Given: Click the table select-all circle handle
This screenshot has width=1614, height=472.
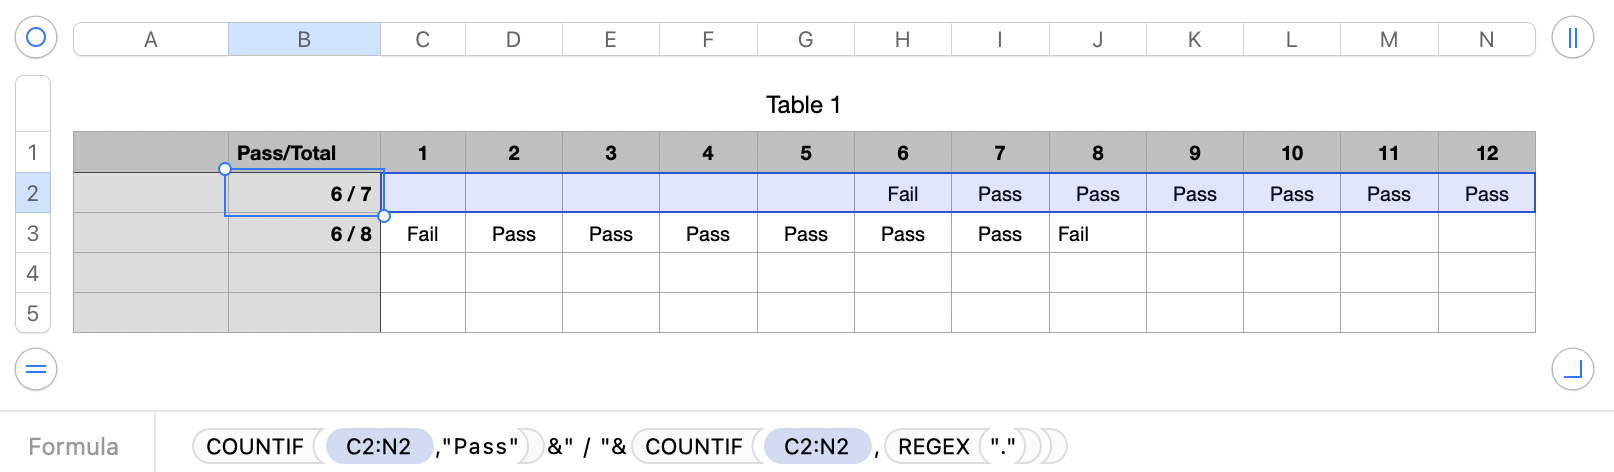Looking at the screenshot, I should 36,38.
